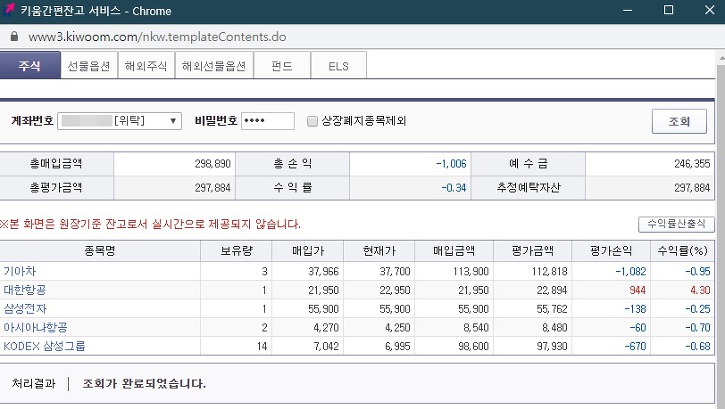
Task: Switch to 해외선물옵션 tab
Action: 214,66
